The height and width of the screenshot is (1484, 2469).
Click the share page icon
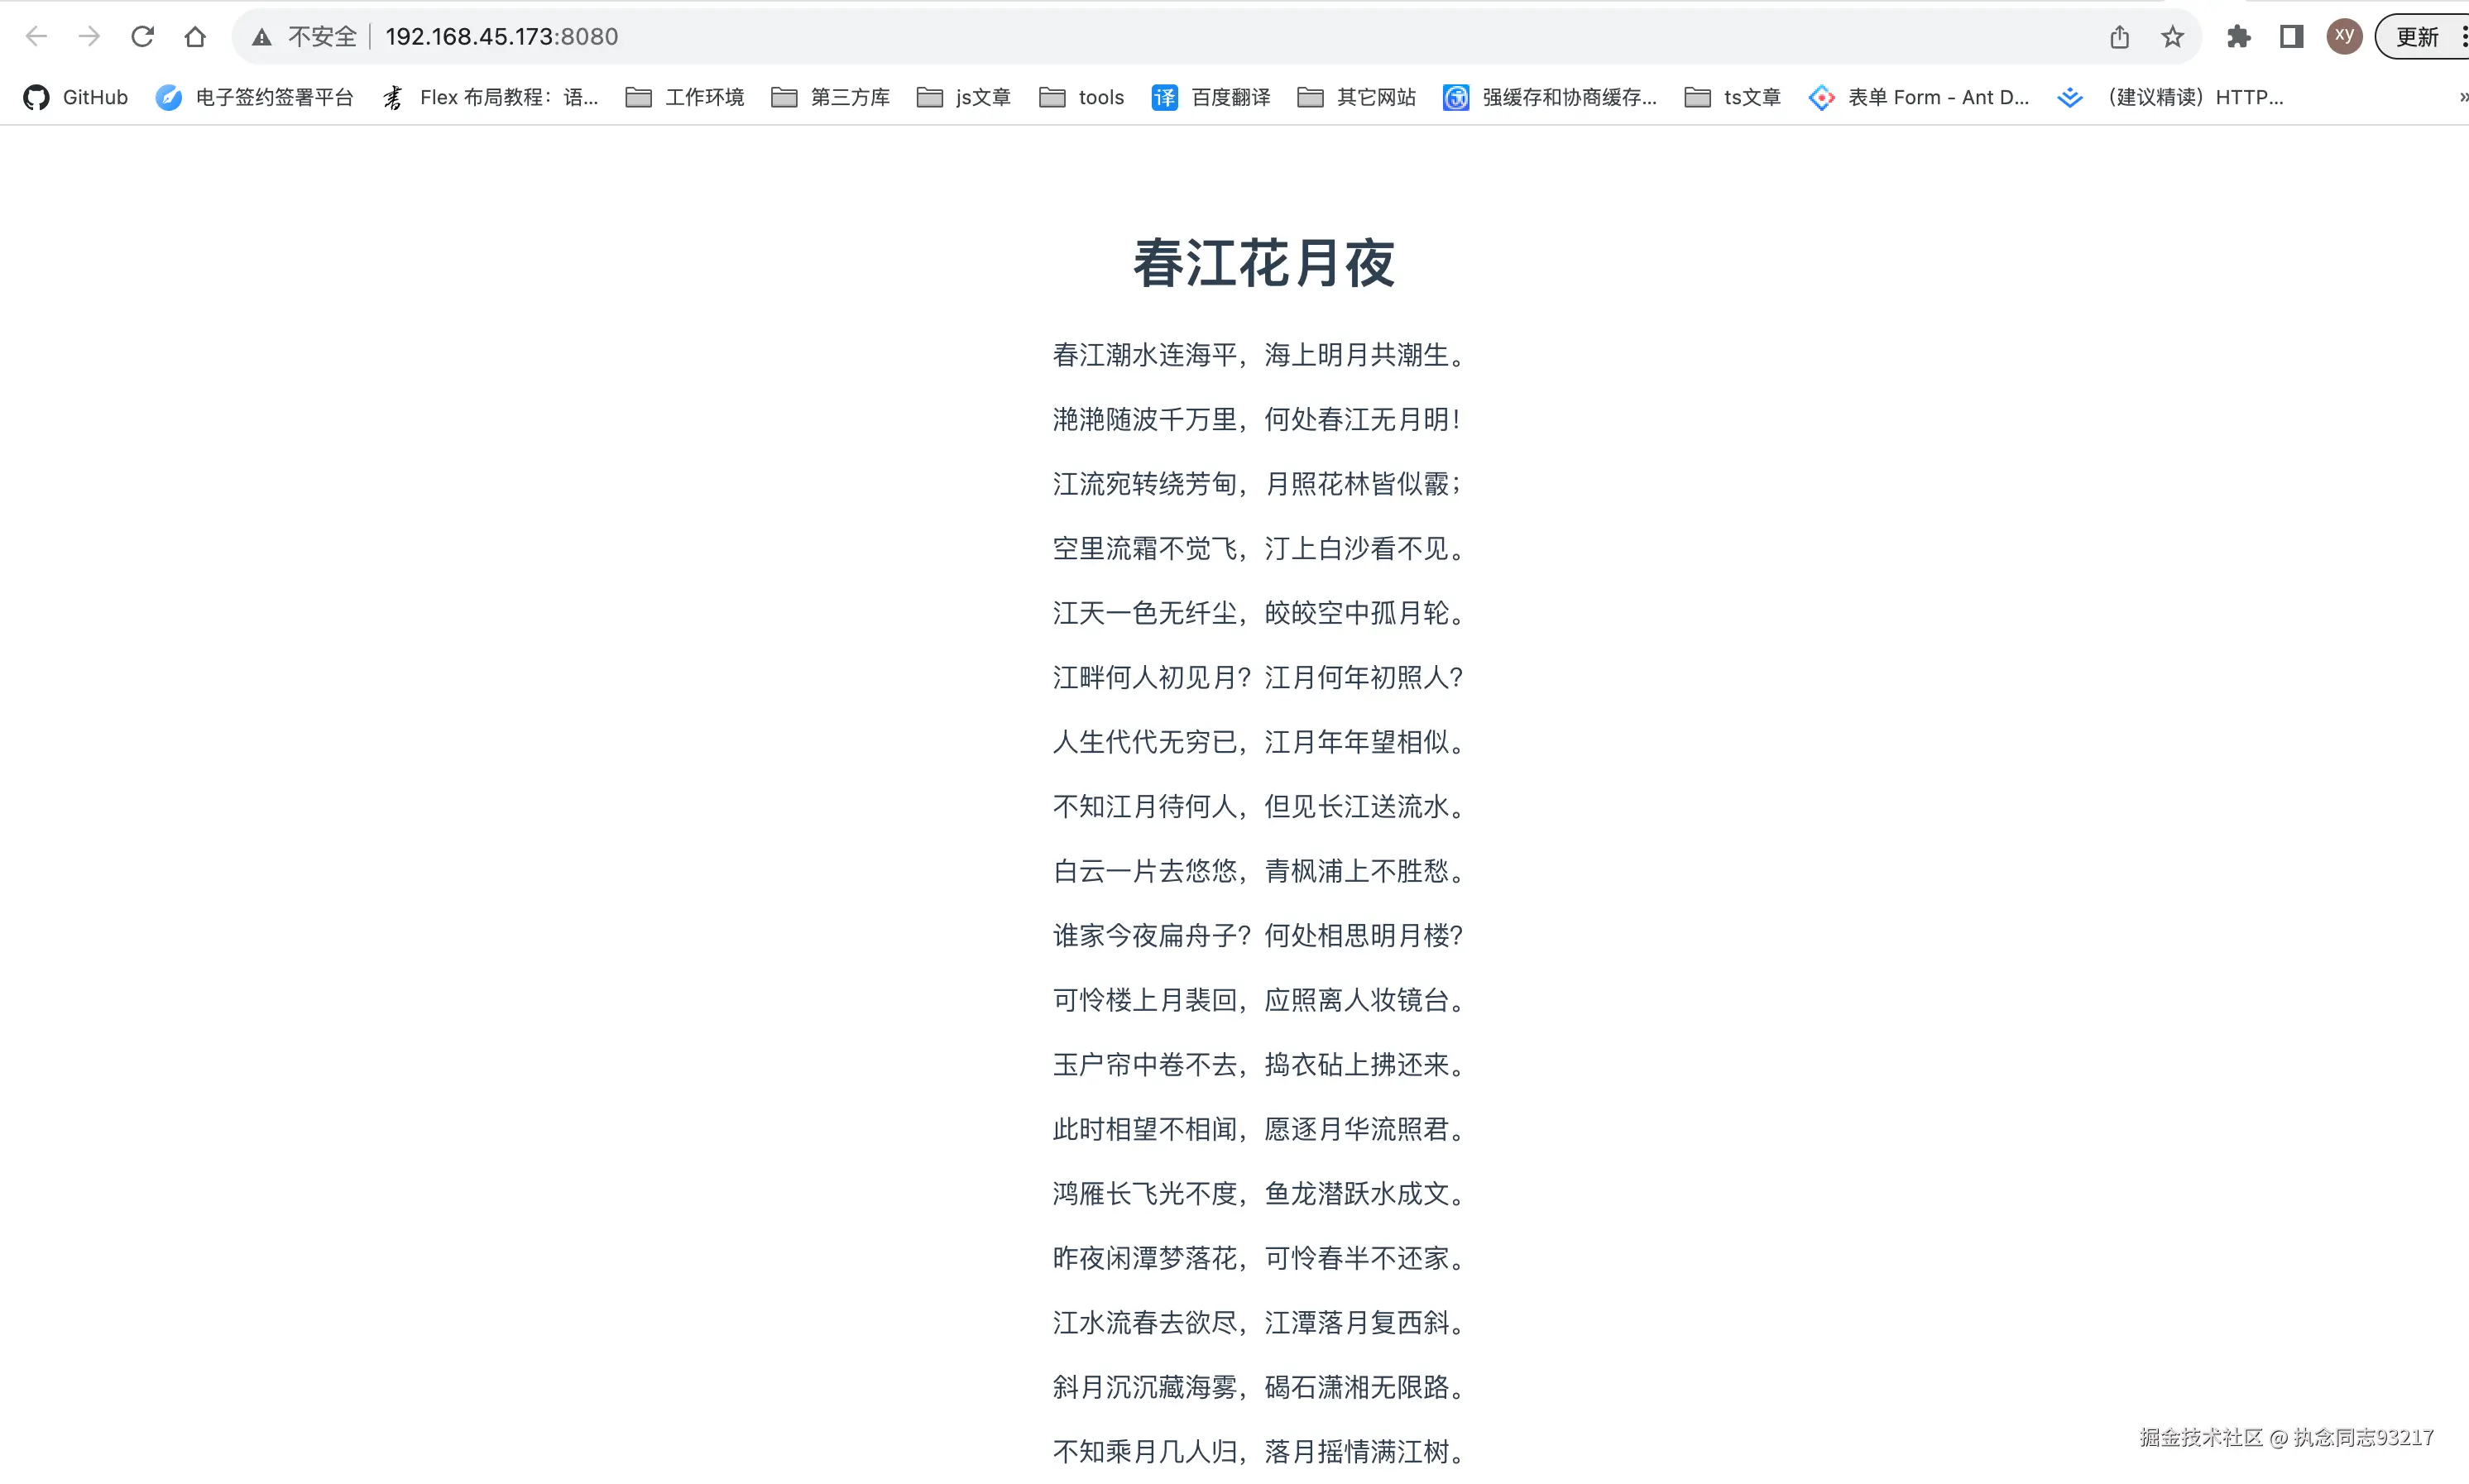tap(2119, 37)
